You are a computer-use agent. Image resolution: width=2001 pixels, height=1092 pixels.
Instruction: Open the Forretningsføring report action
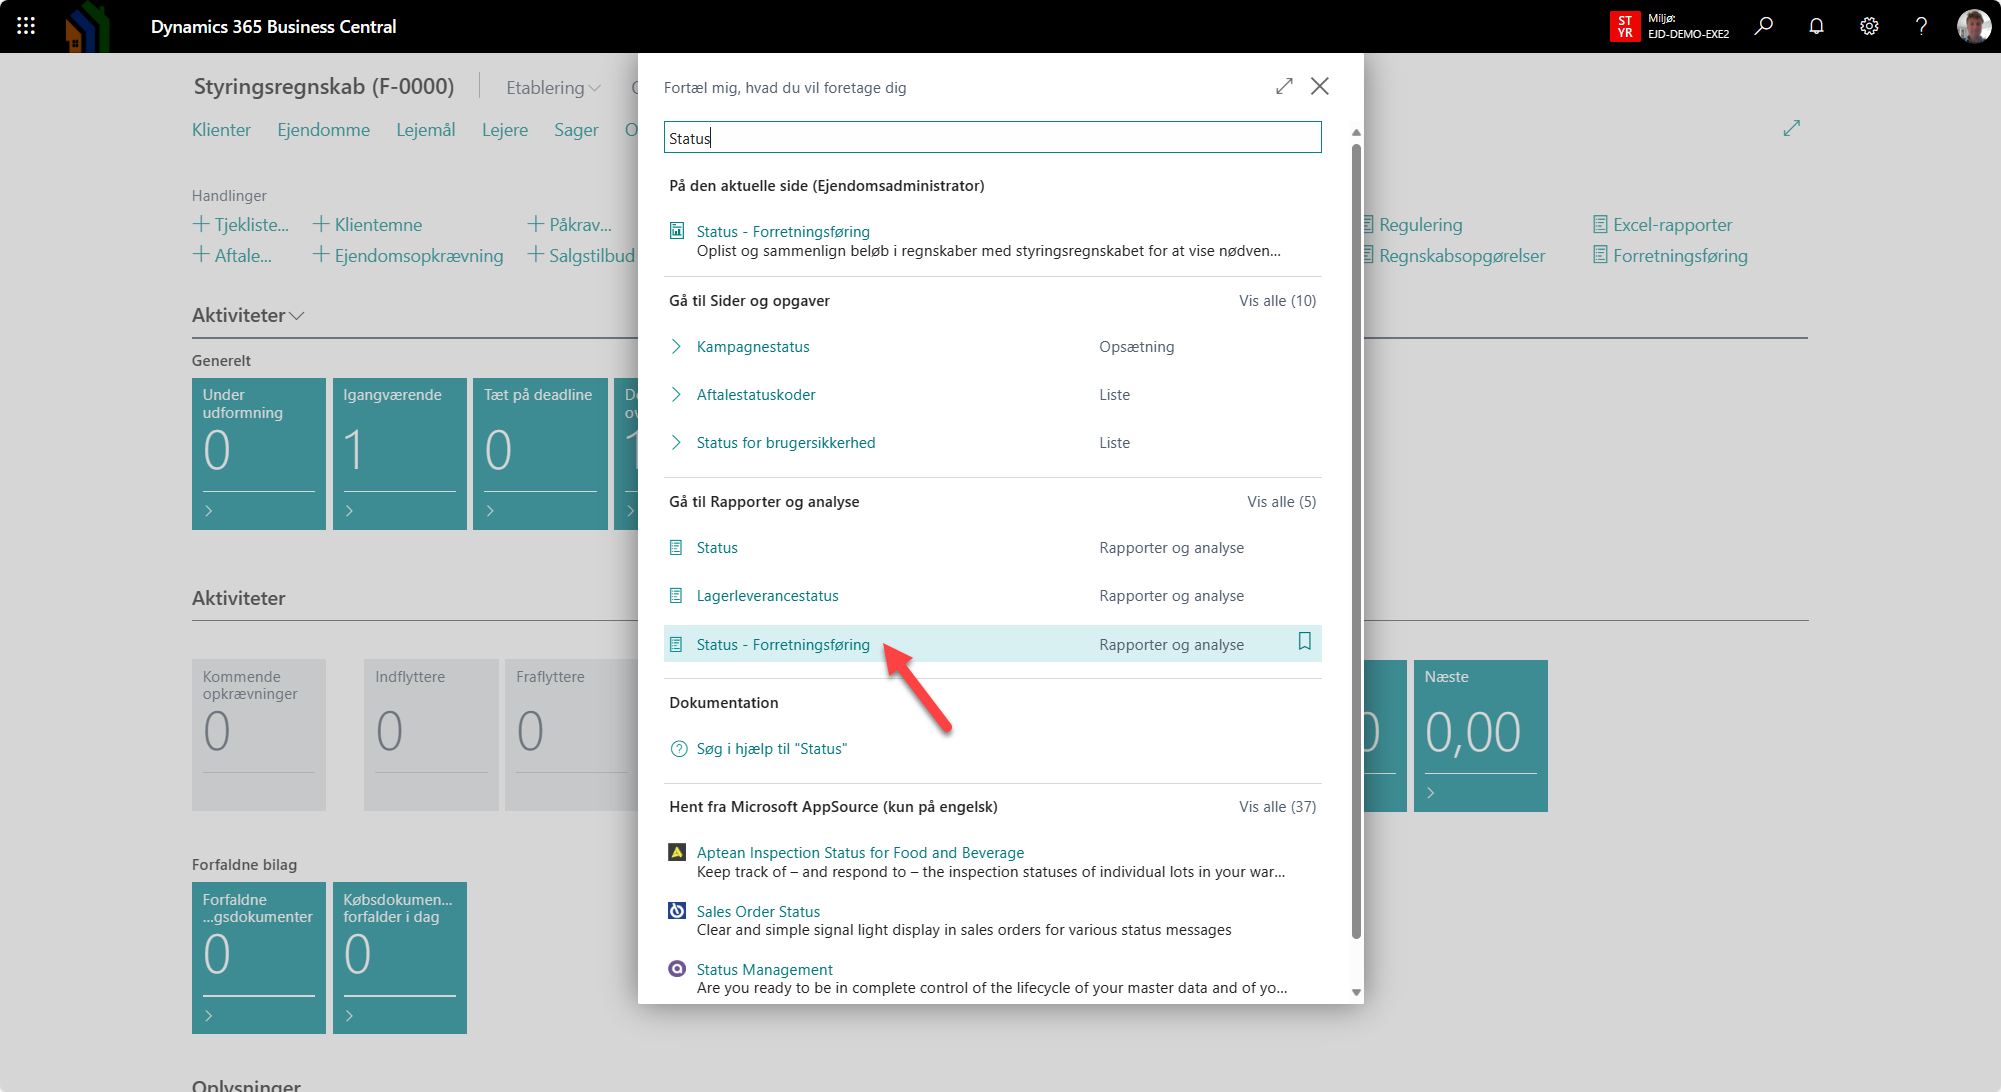click(x=1680, y=256)
